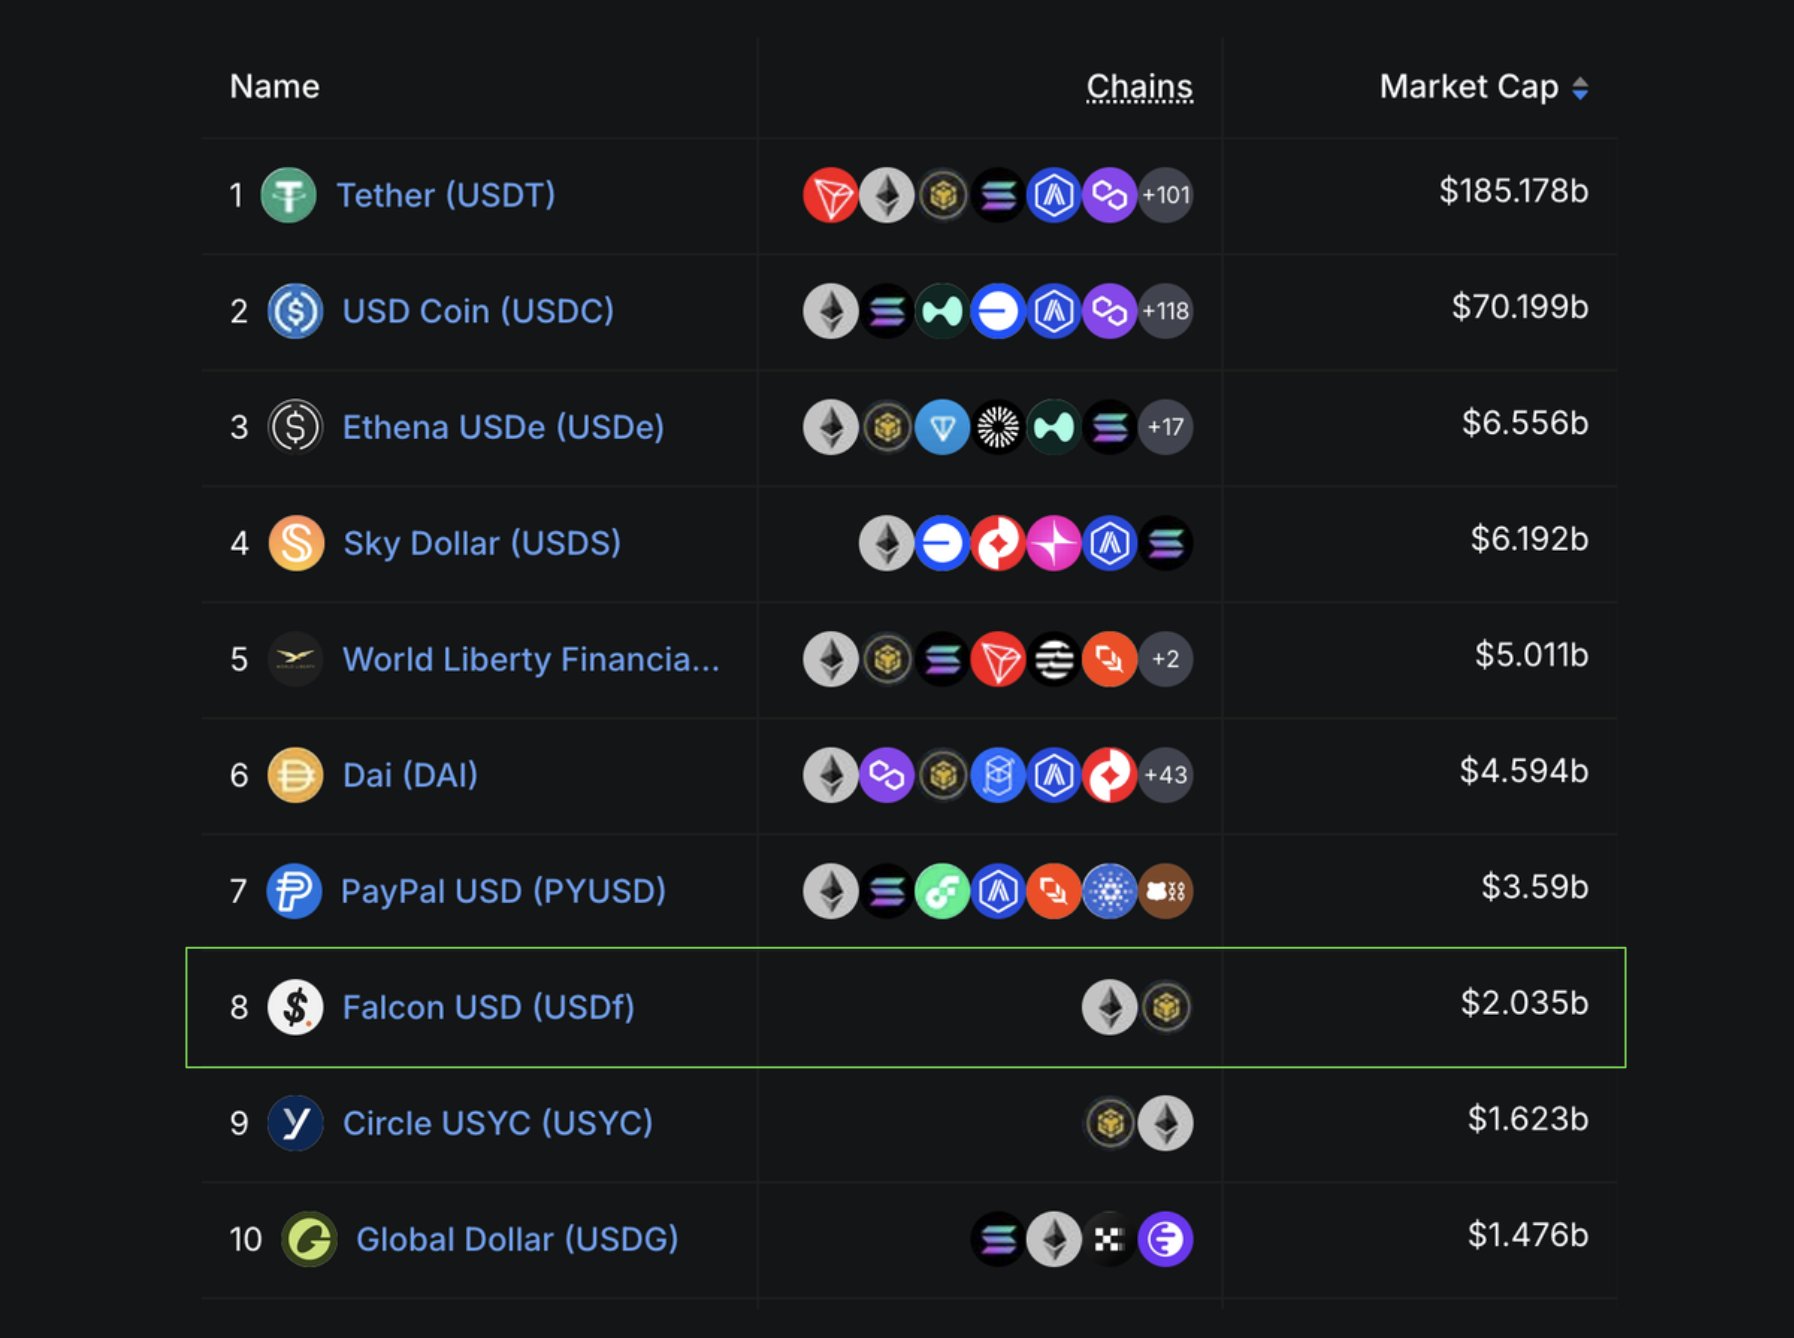Click the Global Dollar green logo icon
This screenshot has height=1338, width=1794.
(x=309, y=1239)
